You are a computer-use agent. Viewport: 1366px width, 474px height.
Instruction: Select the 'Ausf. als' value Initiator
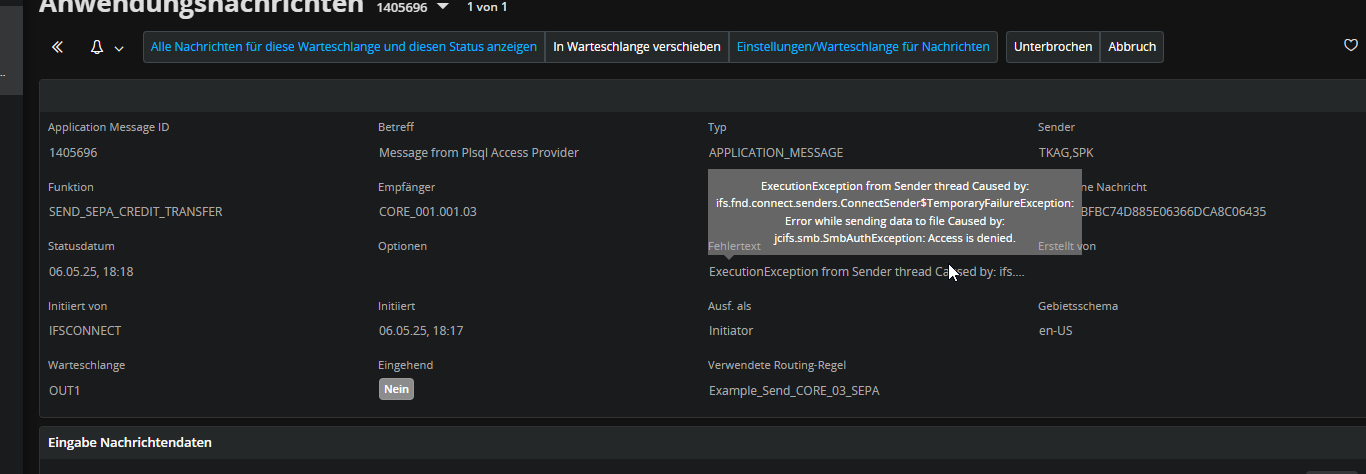[x=731, y=330]
